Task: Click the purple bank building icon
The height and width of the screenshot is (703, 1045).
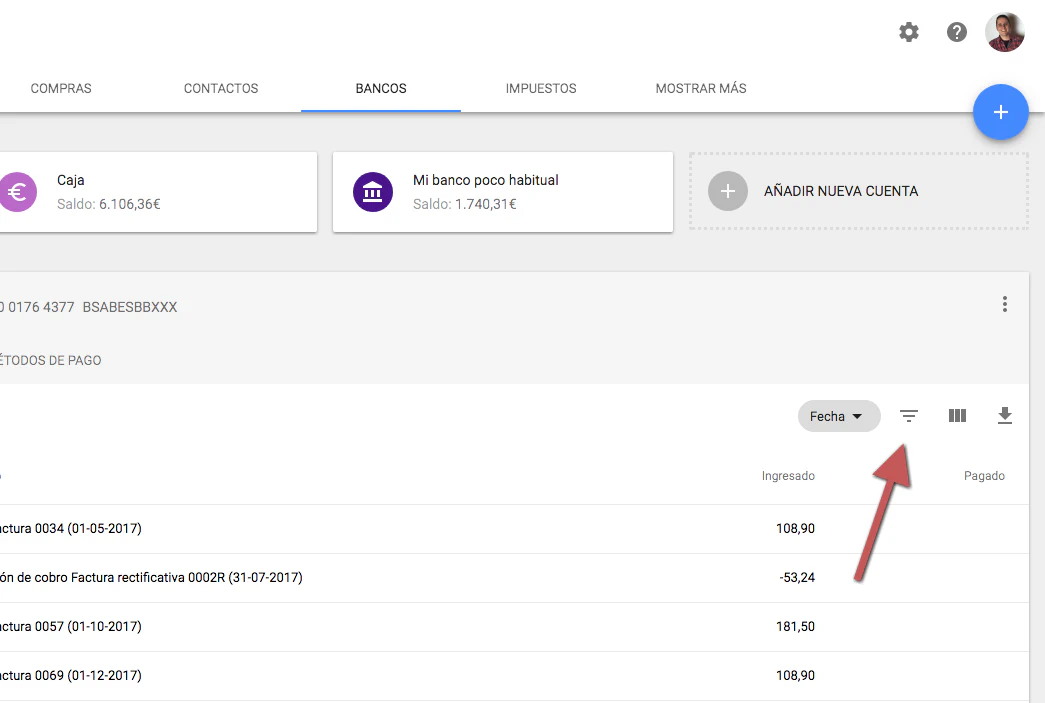Action: pos(373,192)
